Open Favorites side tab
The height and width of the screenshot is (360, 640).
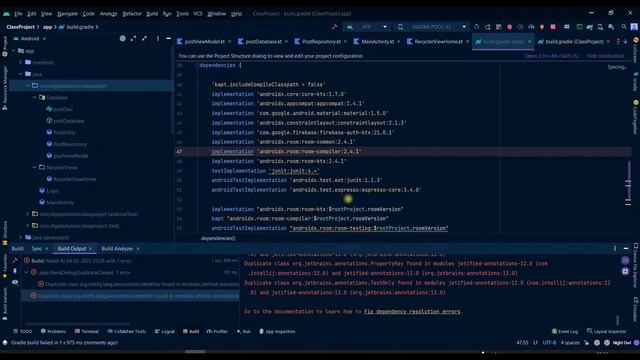(x=5, y=266)
